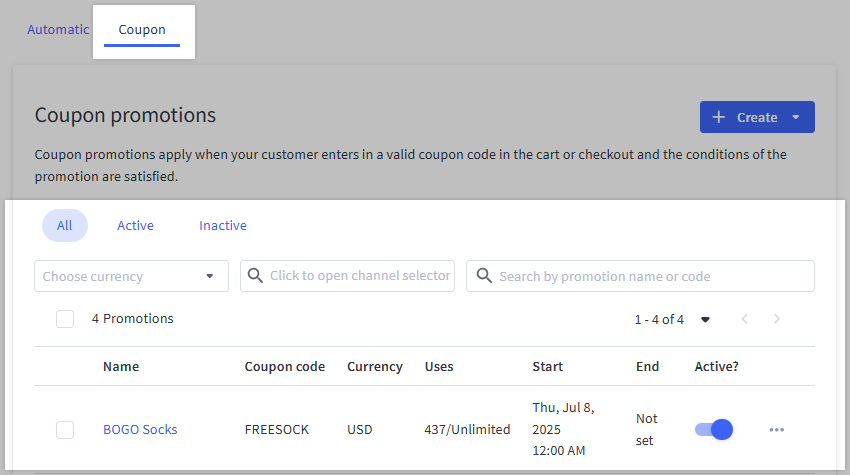850x475 pixels.
Task: Open the BOGO Socks promotion link
Action: click(140, 430)
